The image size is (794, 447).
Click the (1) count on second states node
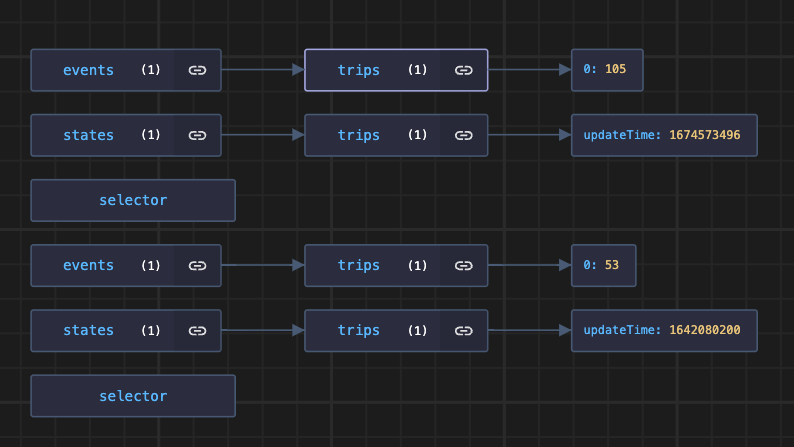150,330
